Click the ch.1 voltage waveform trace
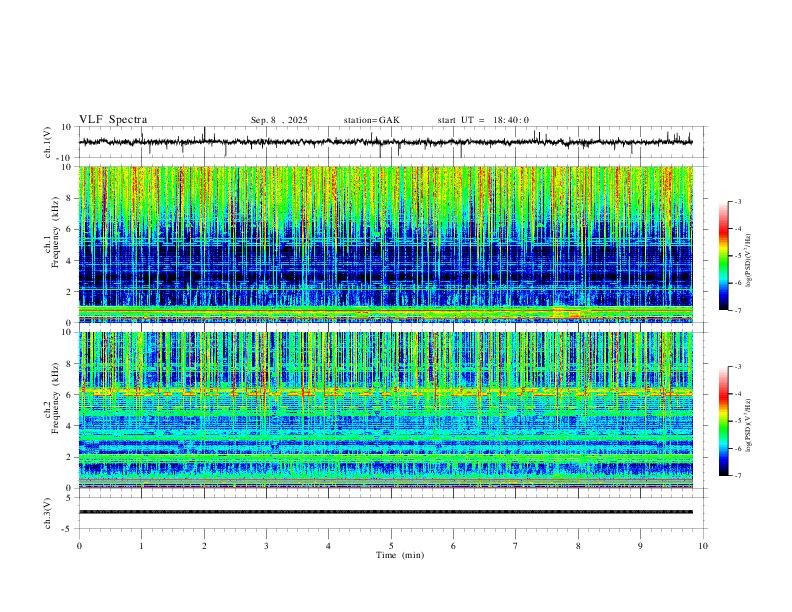This screenshot has width=792, height=612. tap(385, 142)
